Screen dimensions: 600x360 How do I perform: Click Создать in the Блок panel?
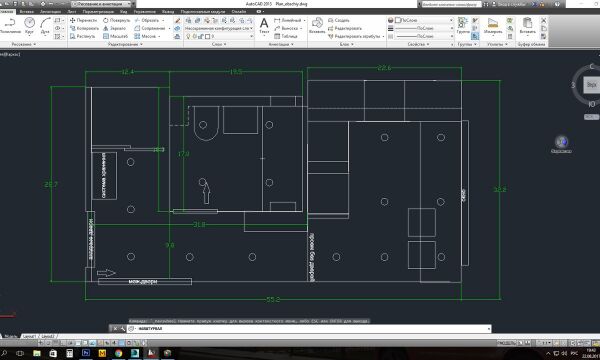pyautogui.click(x=339, y=20)
